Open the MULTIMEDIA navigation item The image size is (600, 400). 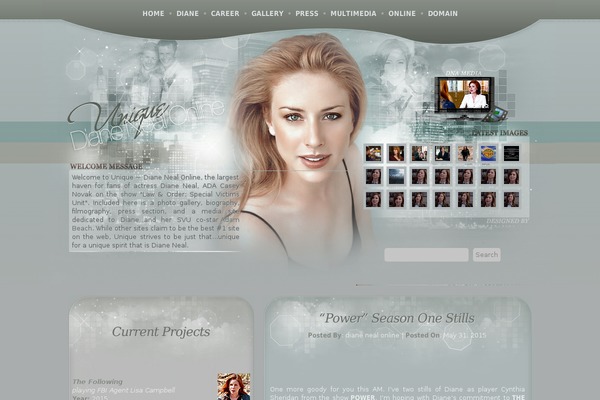(354, 13)
